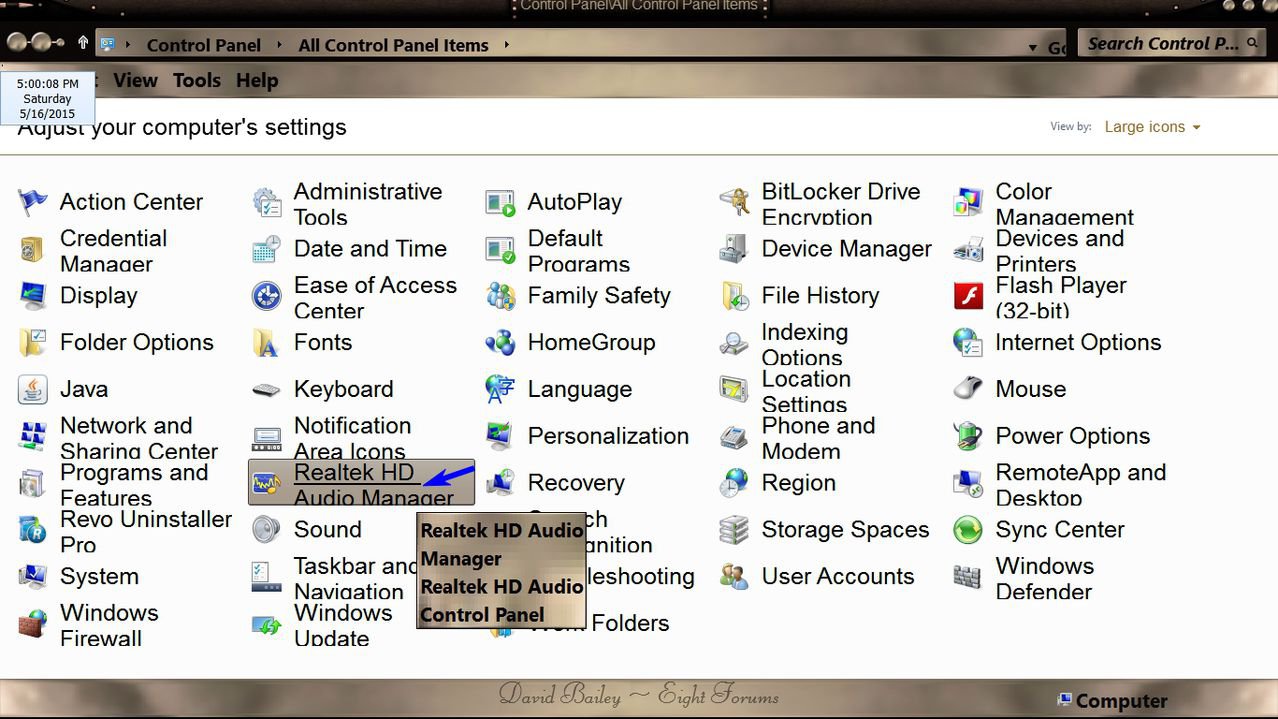Click the Indexing Options link
Image resolution: width=1278 pixels, height=719 pixels.
click(x=805, y=344)
